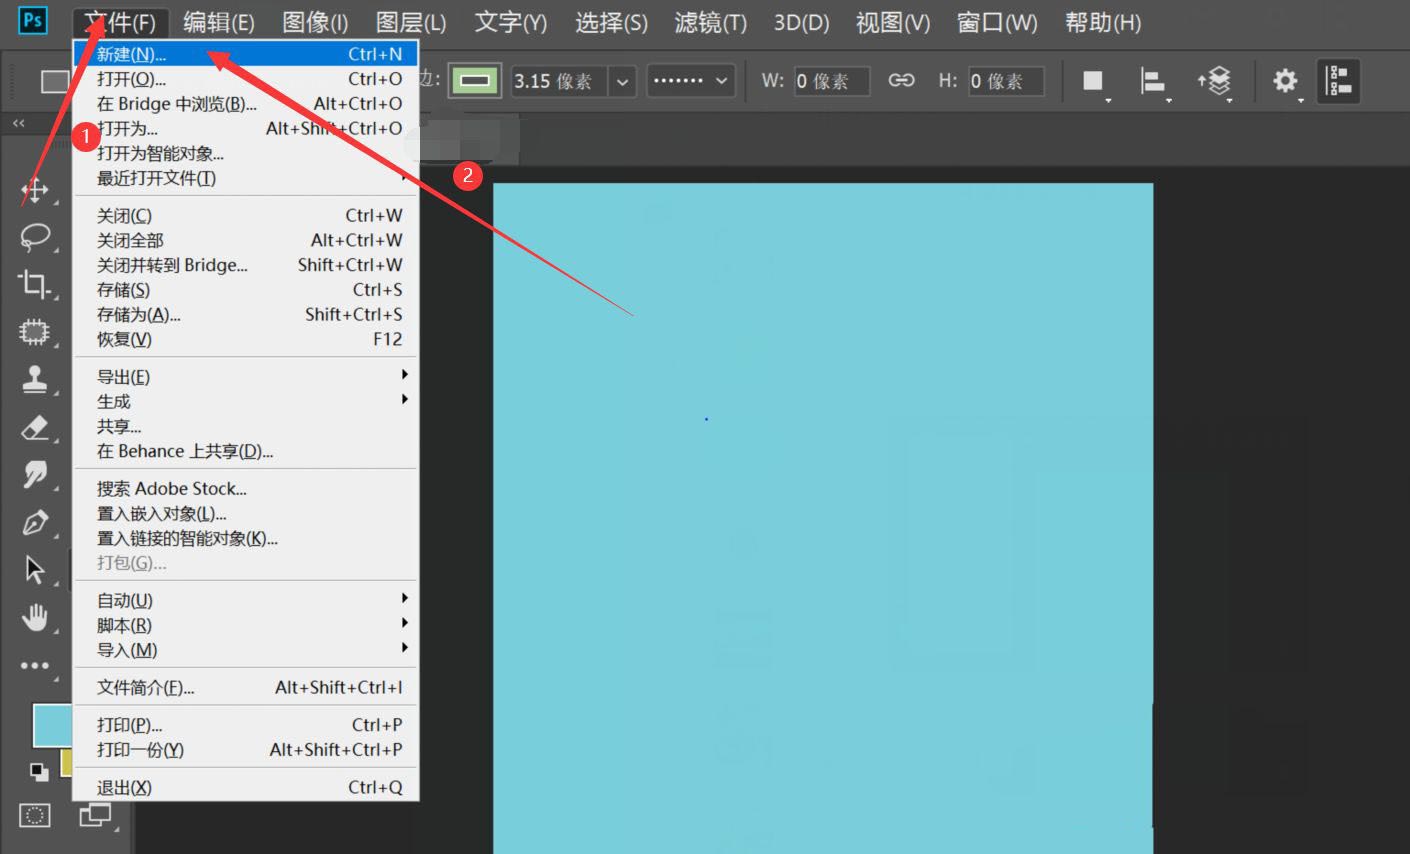The image size is (1410, 854).
Task: Click the W width input field
Action: pos(831,81)
